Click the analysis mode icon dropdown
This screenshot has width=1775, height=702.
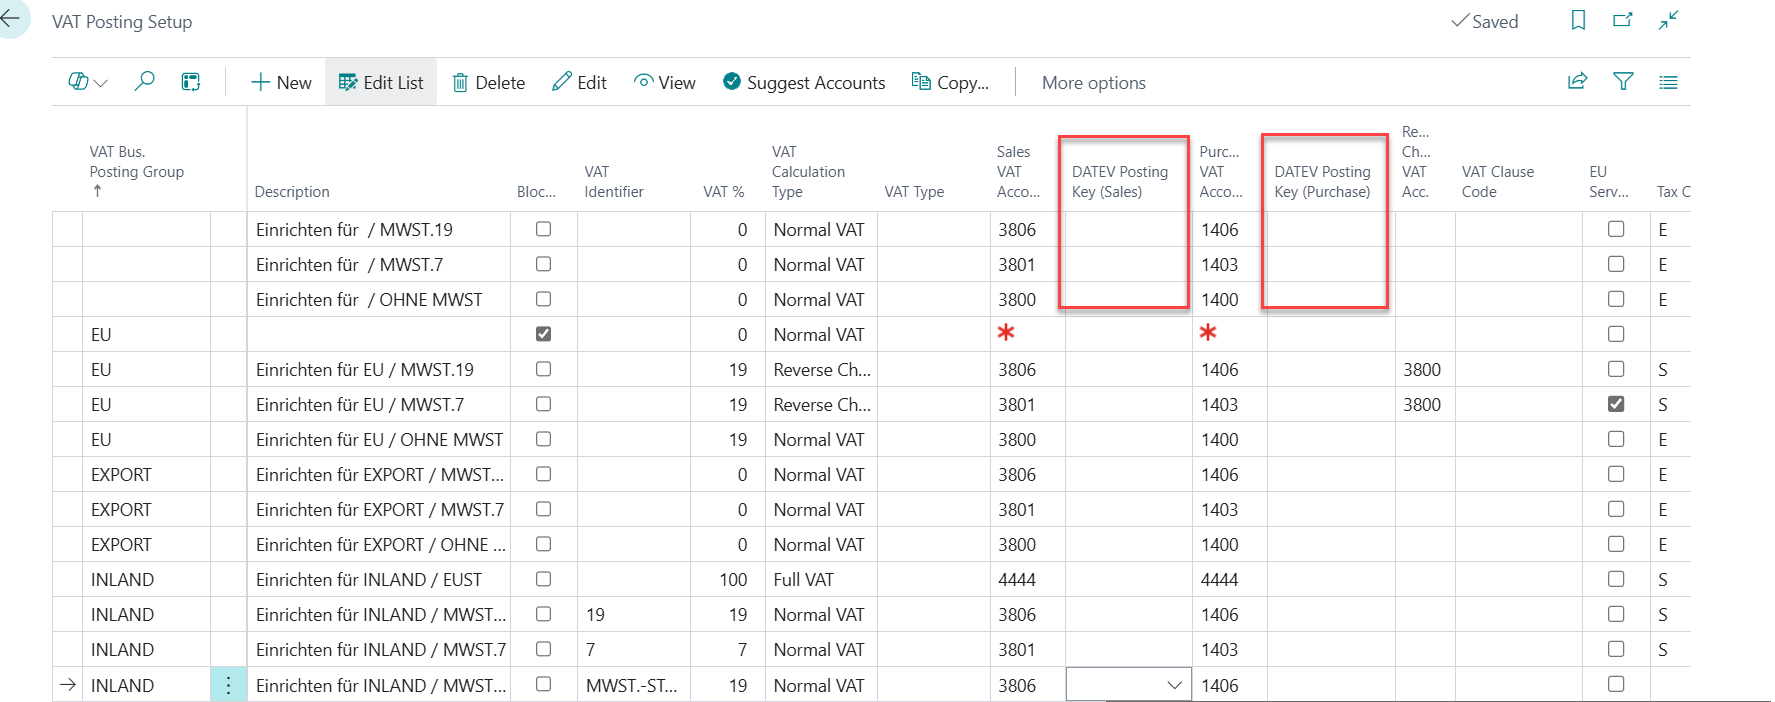click(x=88, y=82)
